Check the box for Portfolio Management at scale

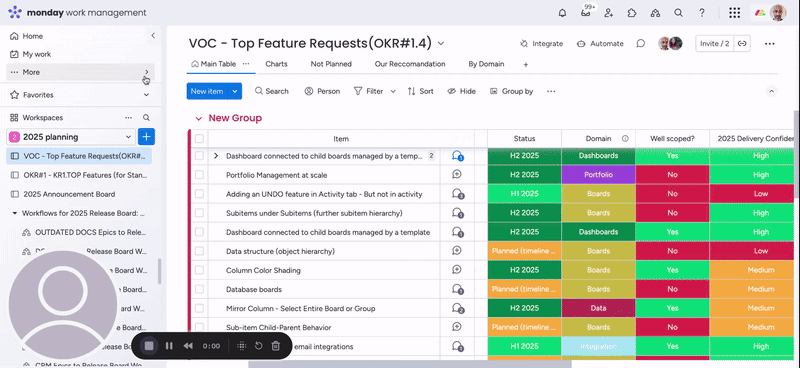tap(199, 175)
